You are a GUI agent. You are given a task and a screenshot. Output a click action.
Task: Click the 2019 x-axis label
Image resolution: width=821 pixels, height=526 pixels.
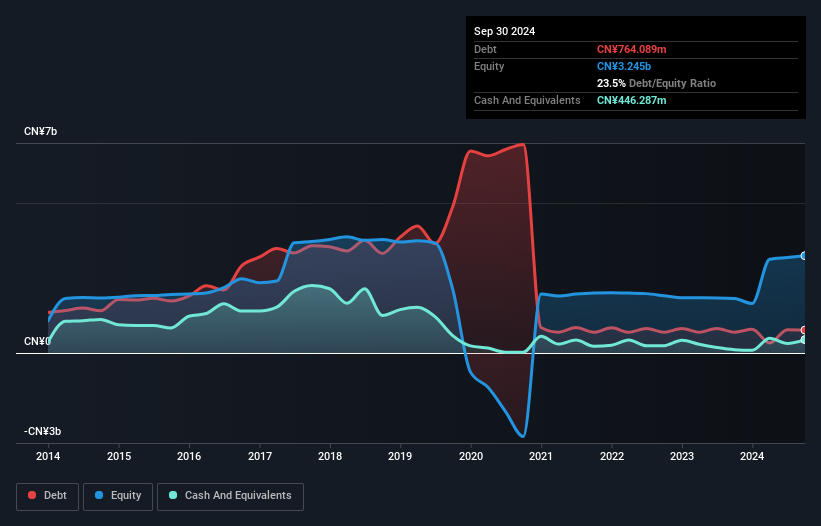pyautogui.click(x=400, y=456)
